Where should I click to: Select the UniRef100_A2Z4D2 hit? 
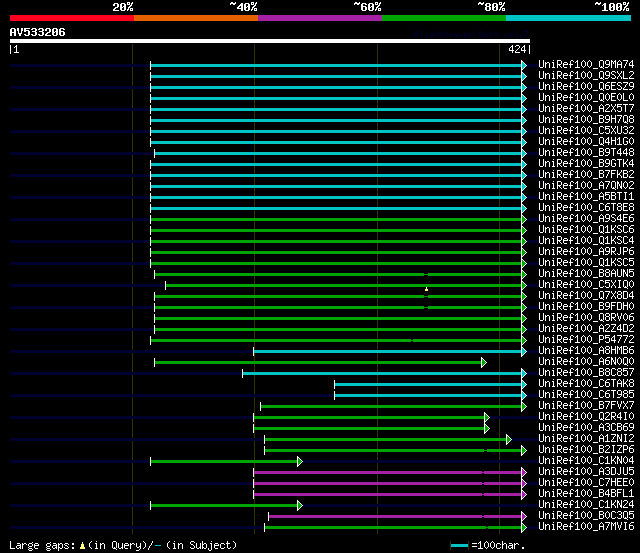[586, 329]
